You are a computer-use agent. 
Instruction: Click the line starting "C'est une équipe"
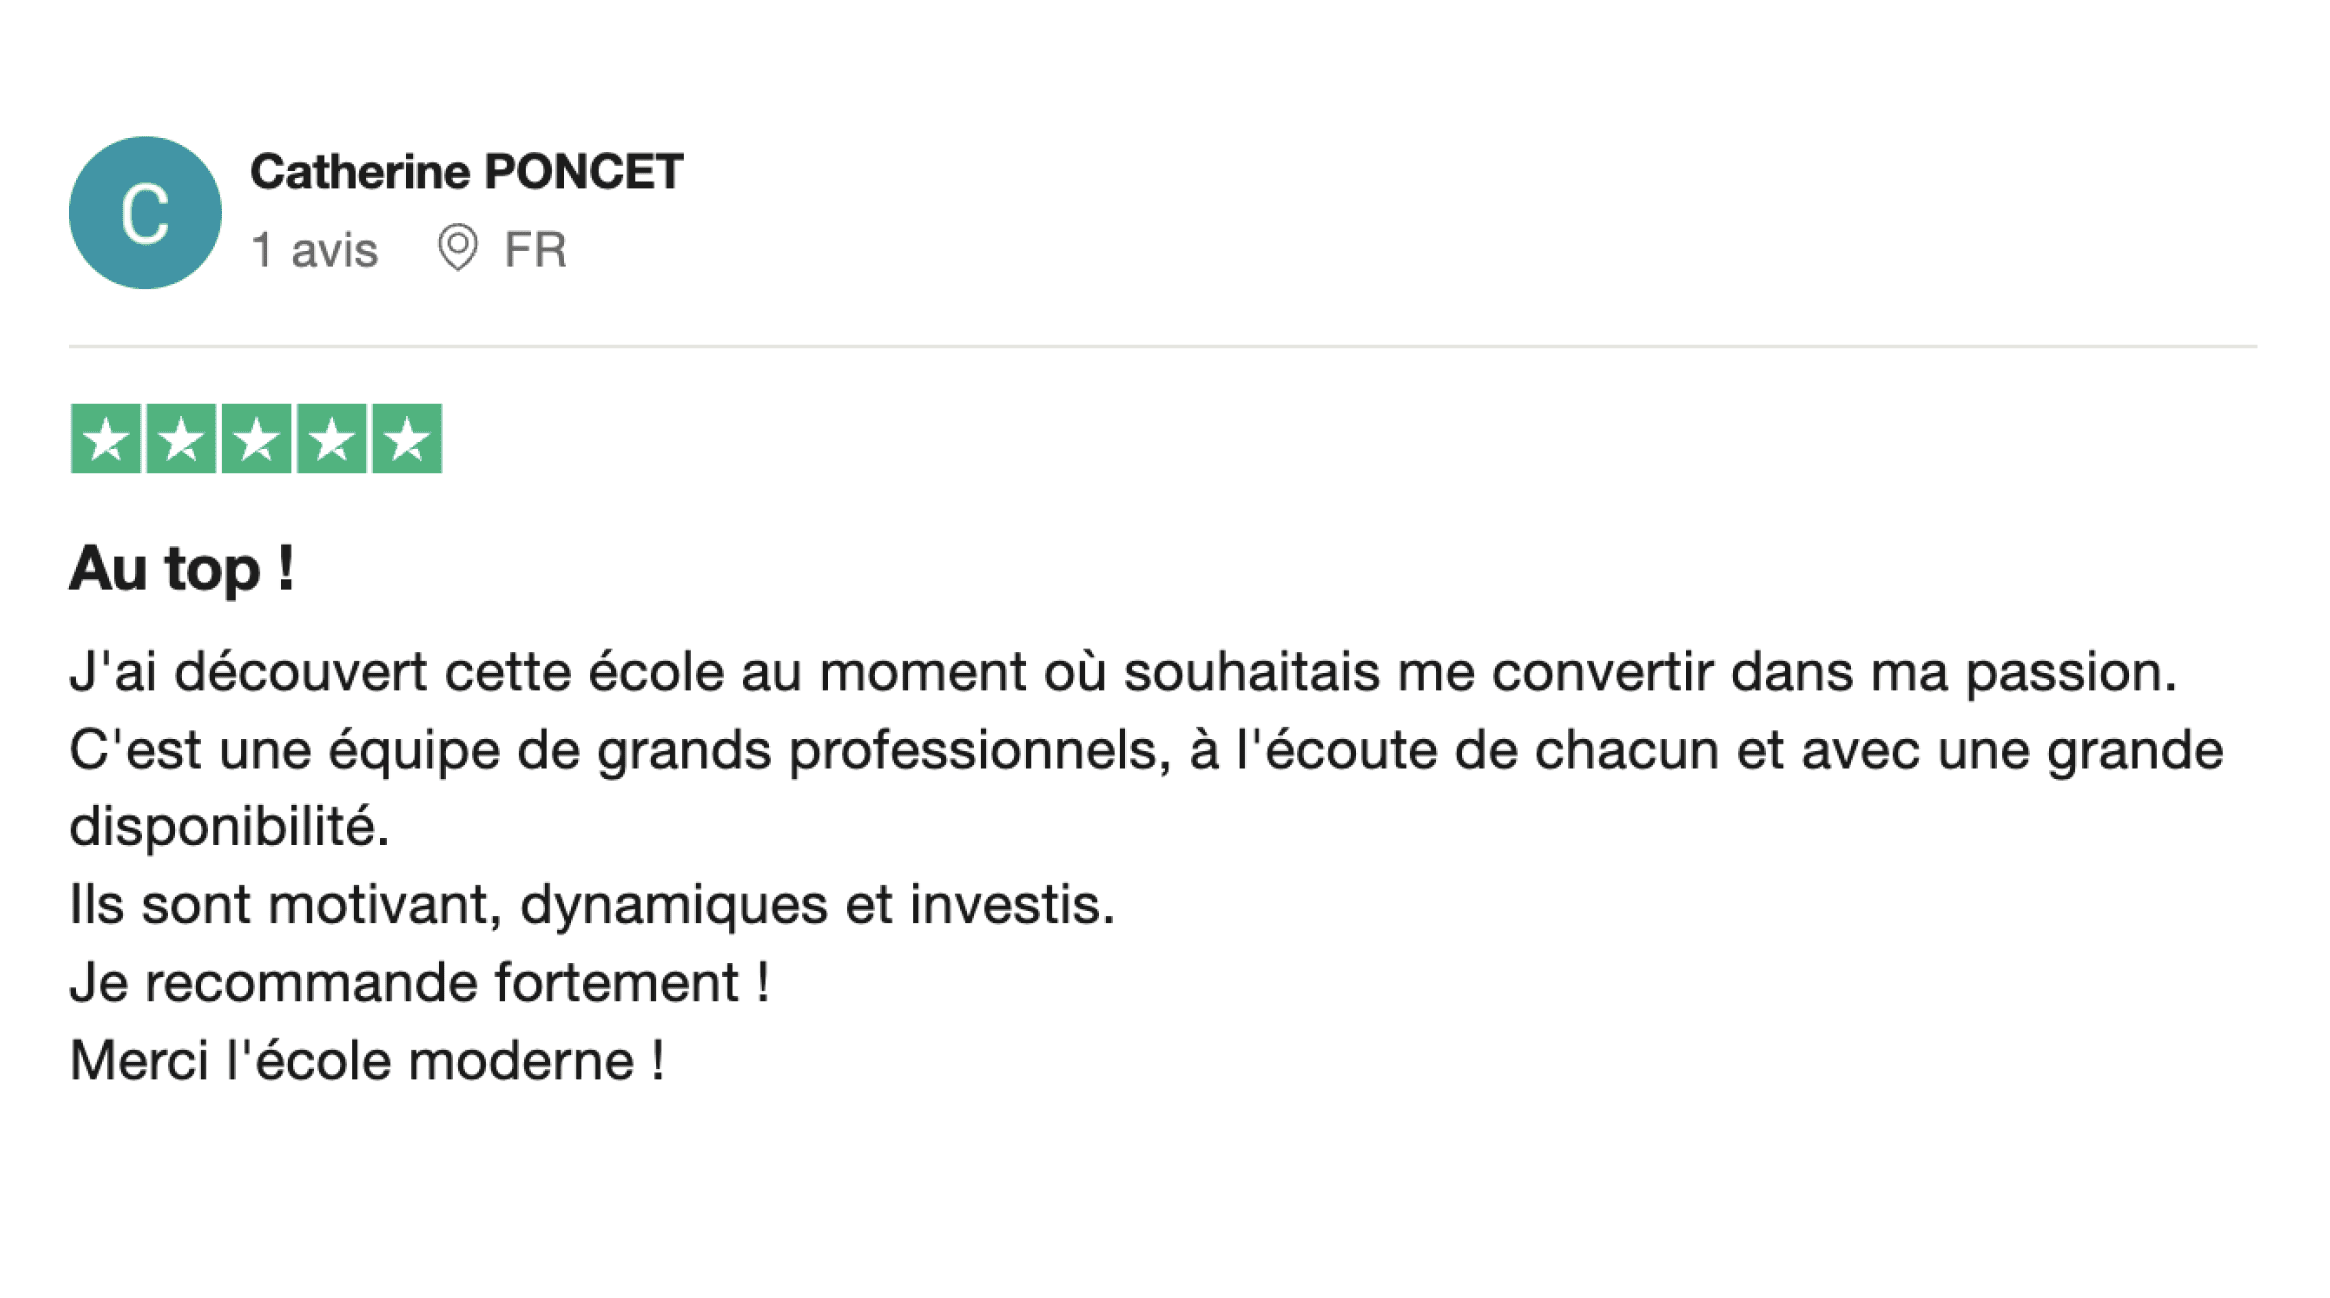click(1145, 750)
